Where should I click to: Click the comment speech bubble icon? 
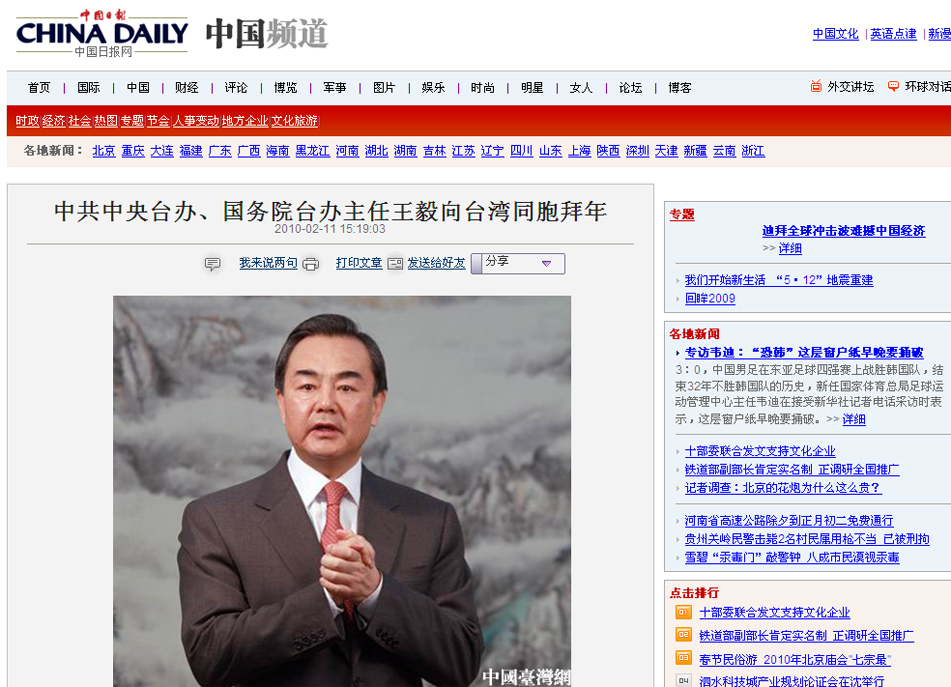[212, 264]
